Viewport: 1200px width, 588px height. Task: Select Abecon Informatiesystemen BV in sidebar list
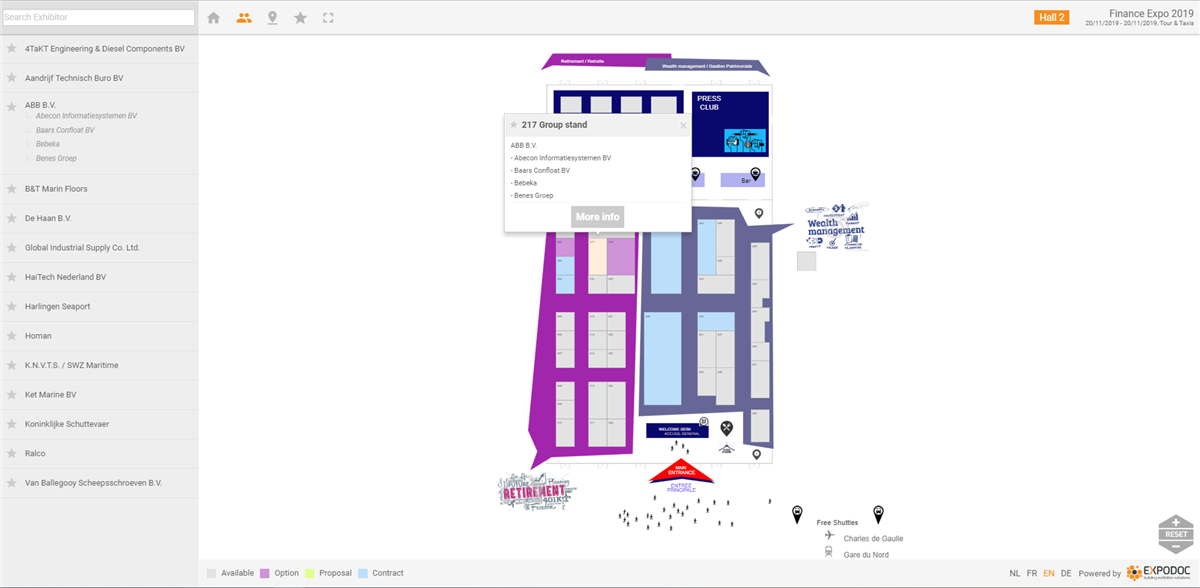coord(86,116)
